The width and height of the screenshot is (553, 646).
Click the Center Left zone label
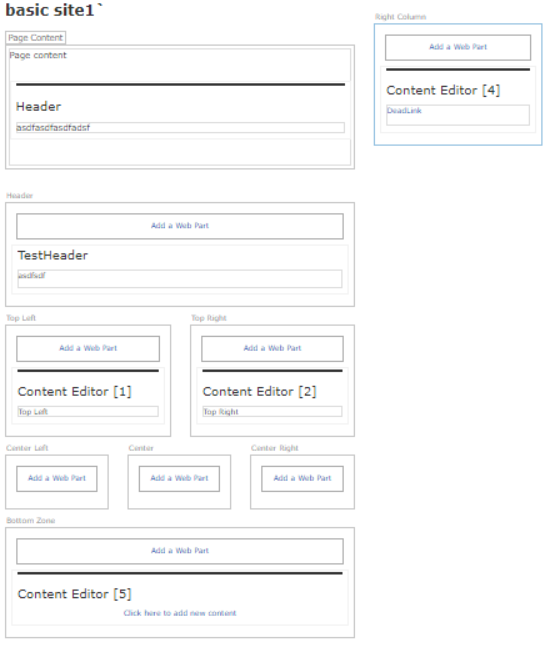(27, 448)
